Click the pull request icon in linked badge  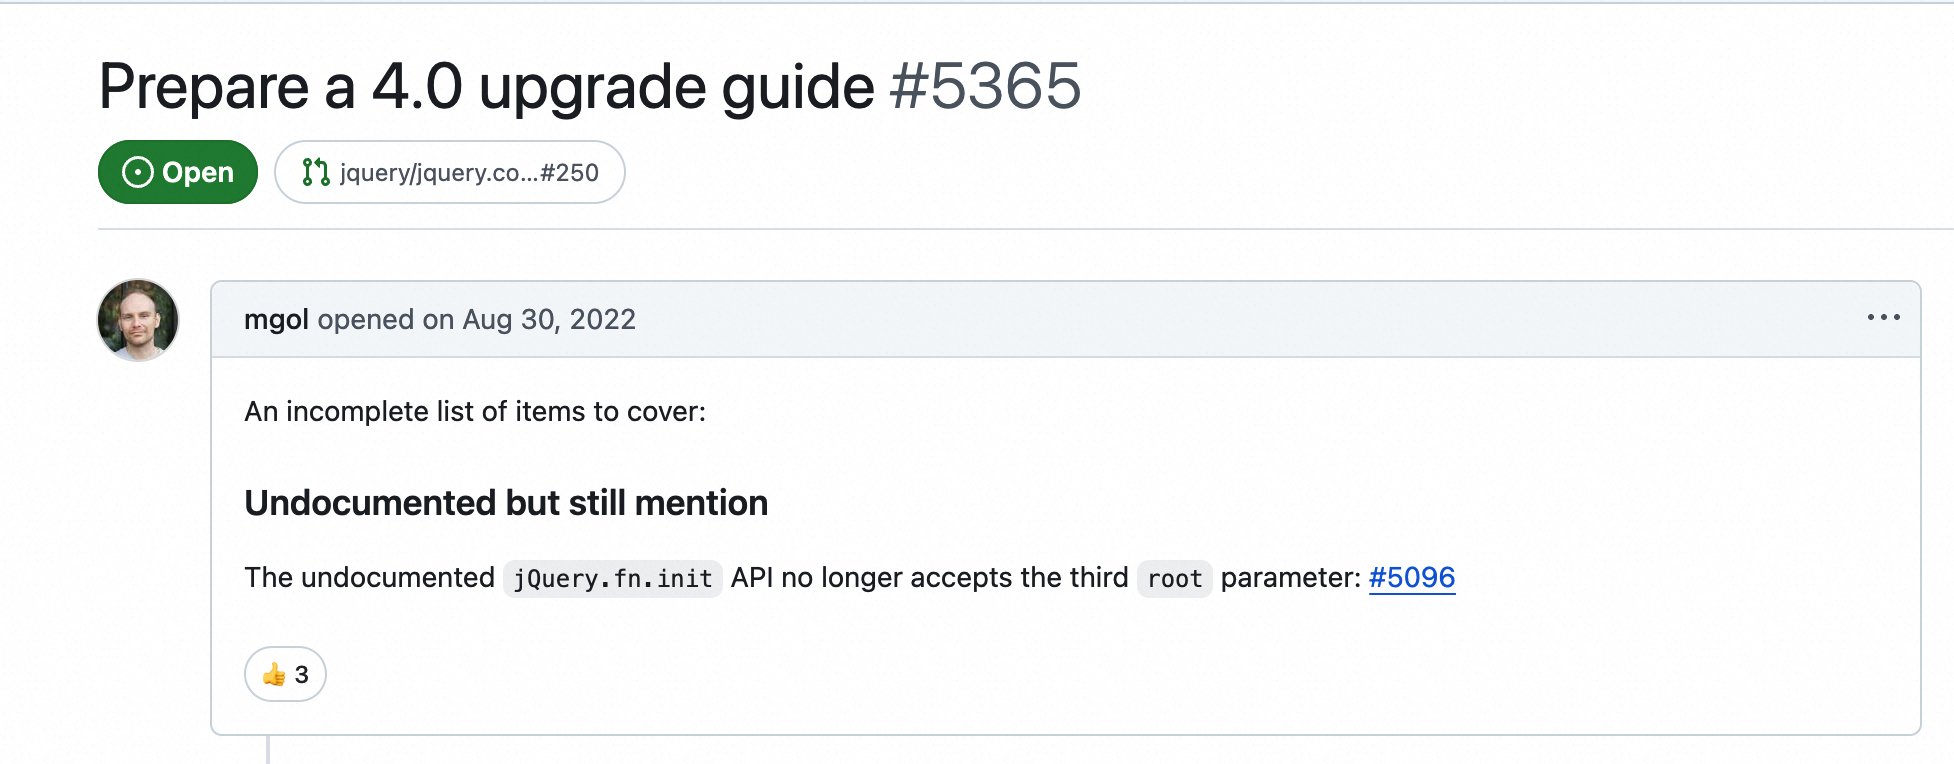[316, 172]
